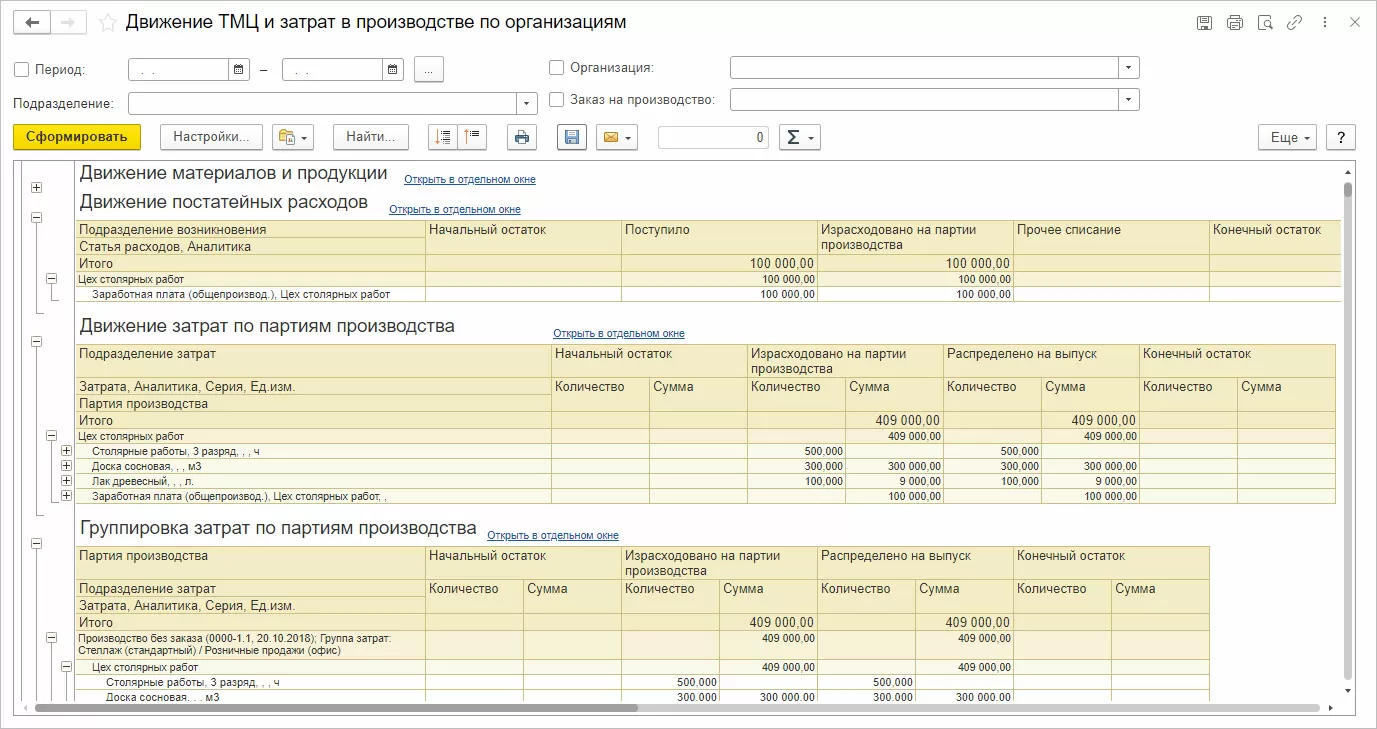Open calendar for period start date
Viewport: 1377px width, 729px height.
(x=239, y=69)
